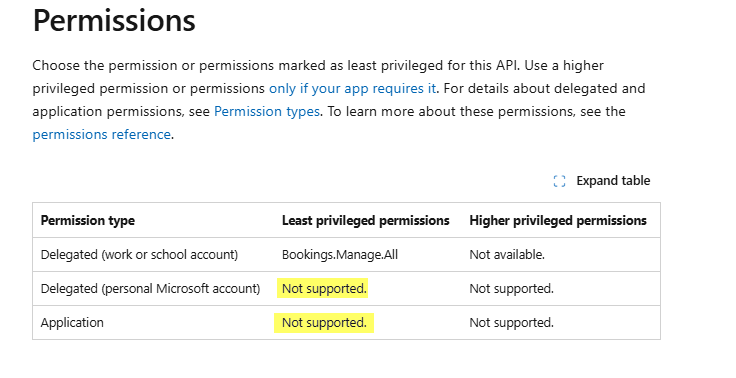Select the Delegated (work or school account) cell

[x=139, y=255]
